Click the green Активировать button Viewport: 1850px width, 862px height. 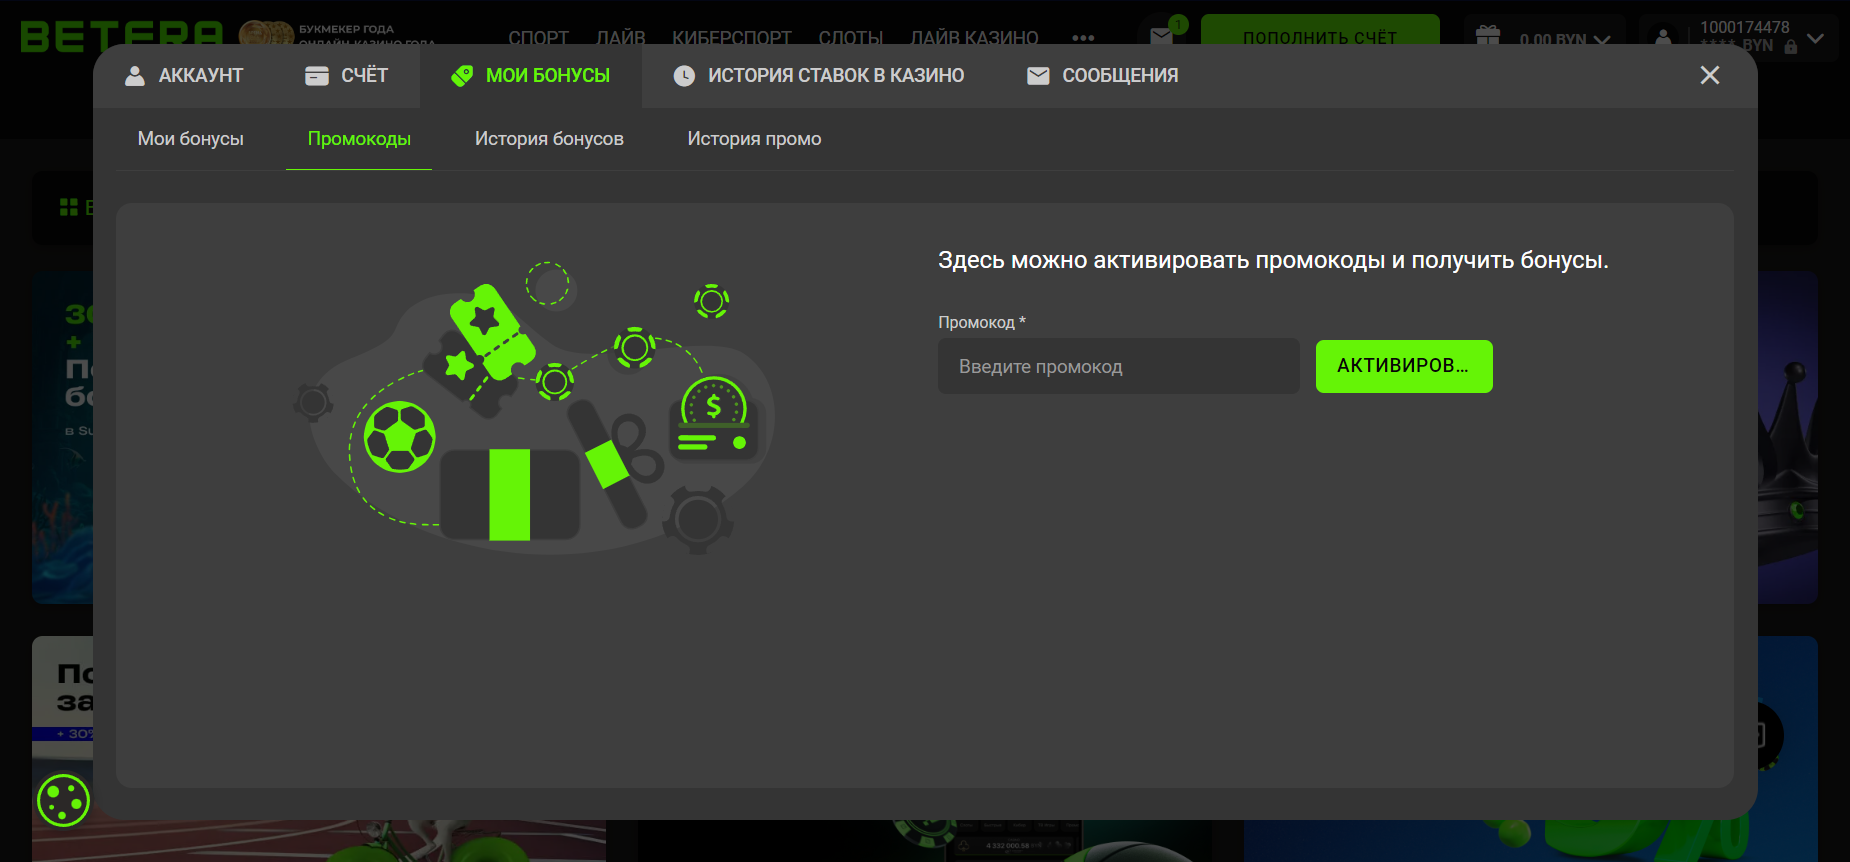click(x=1404, y=366)
